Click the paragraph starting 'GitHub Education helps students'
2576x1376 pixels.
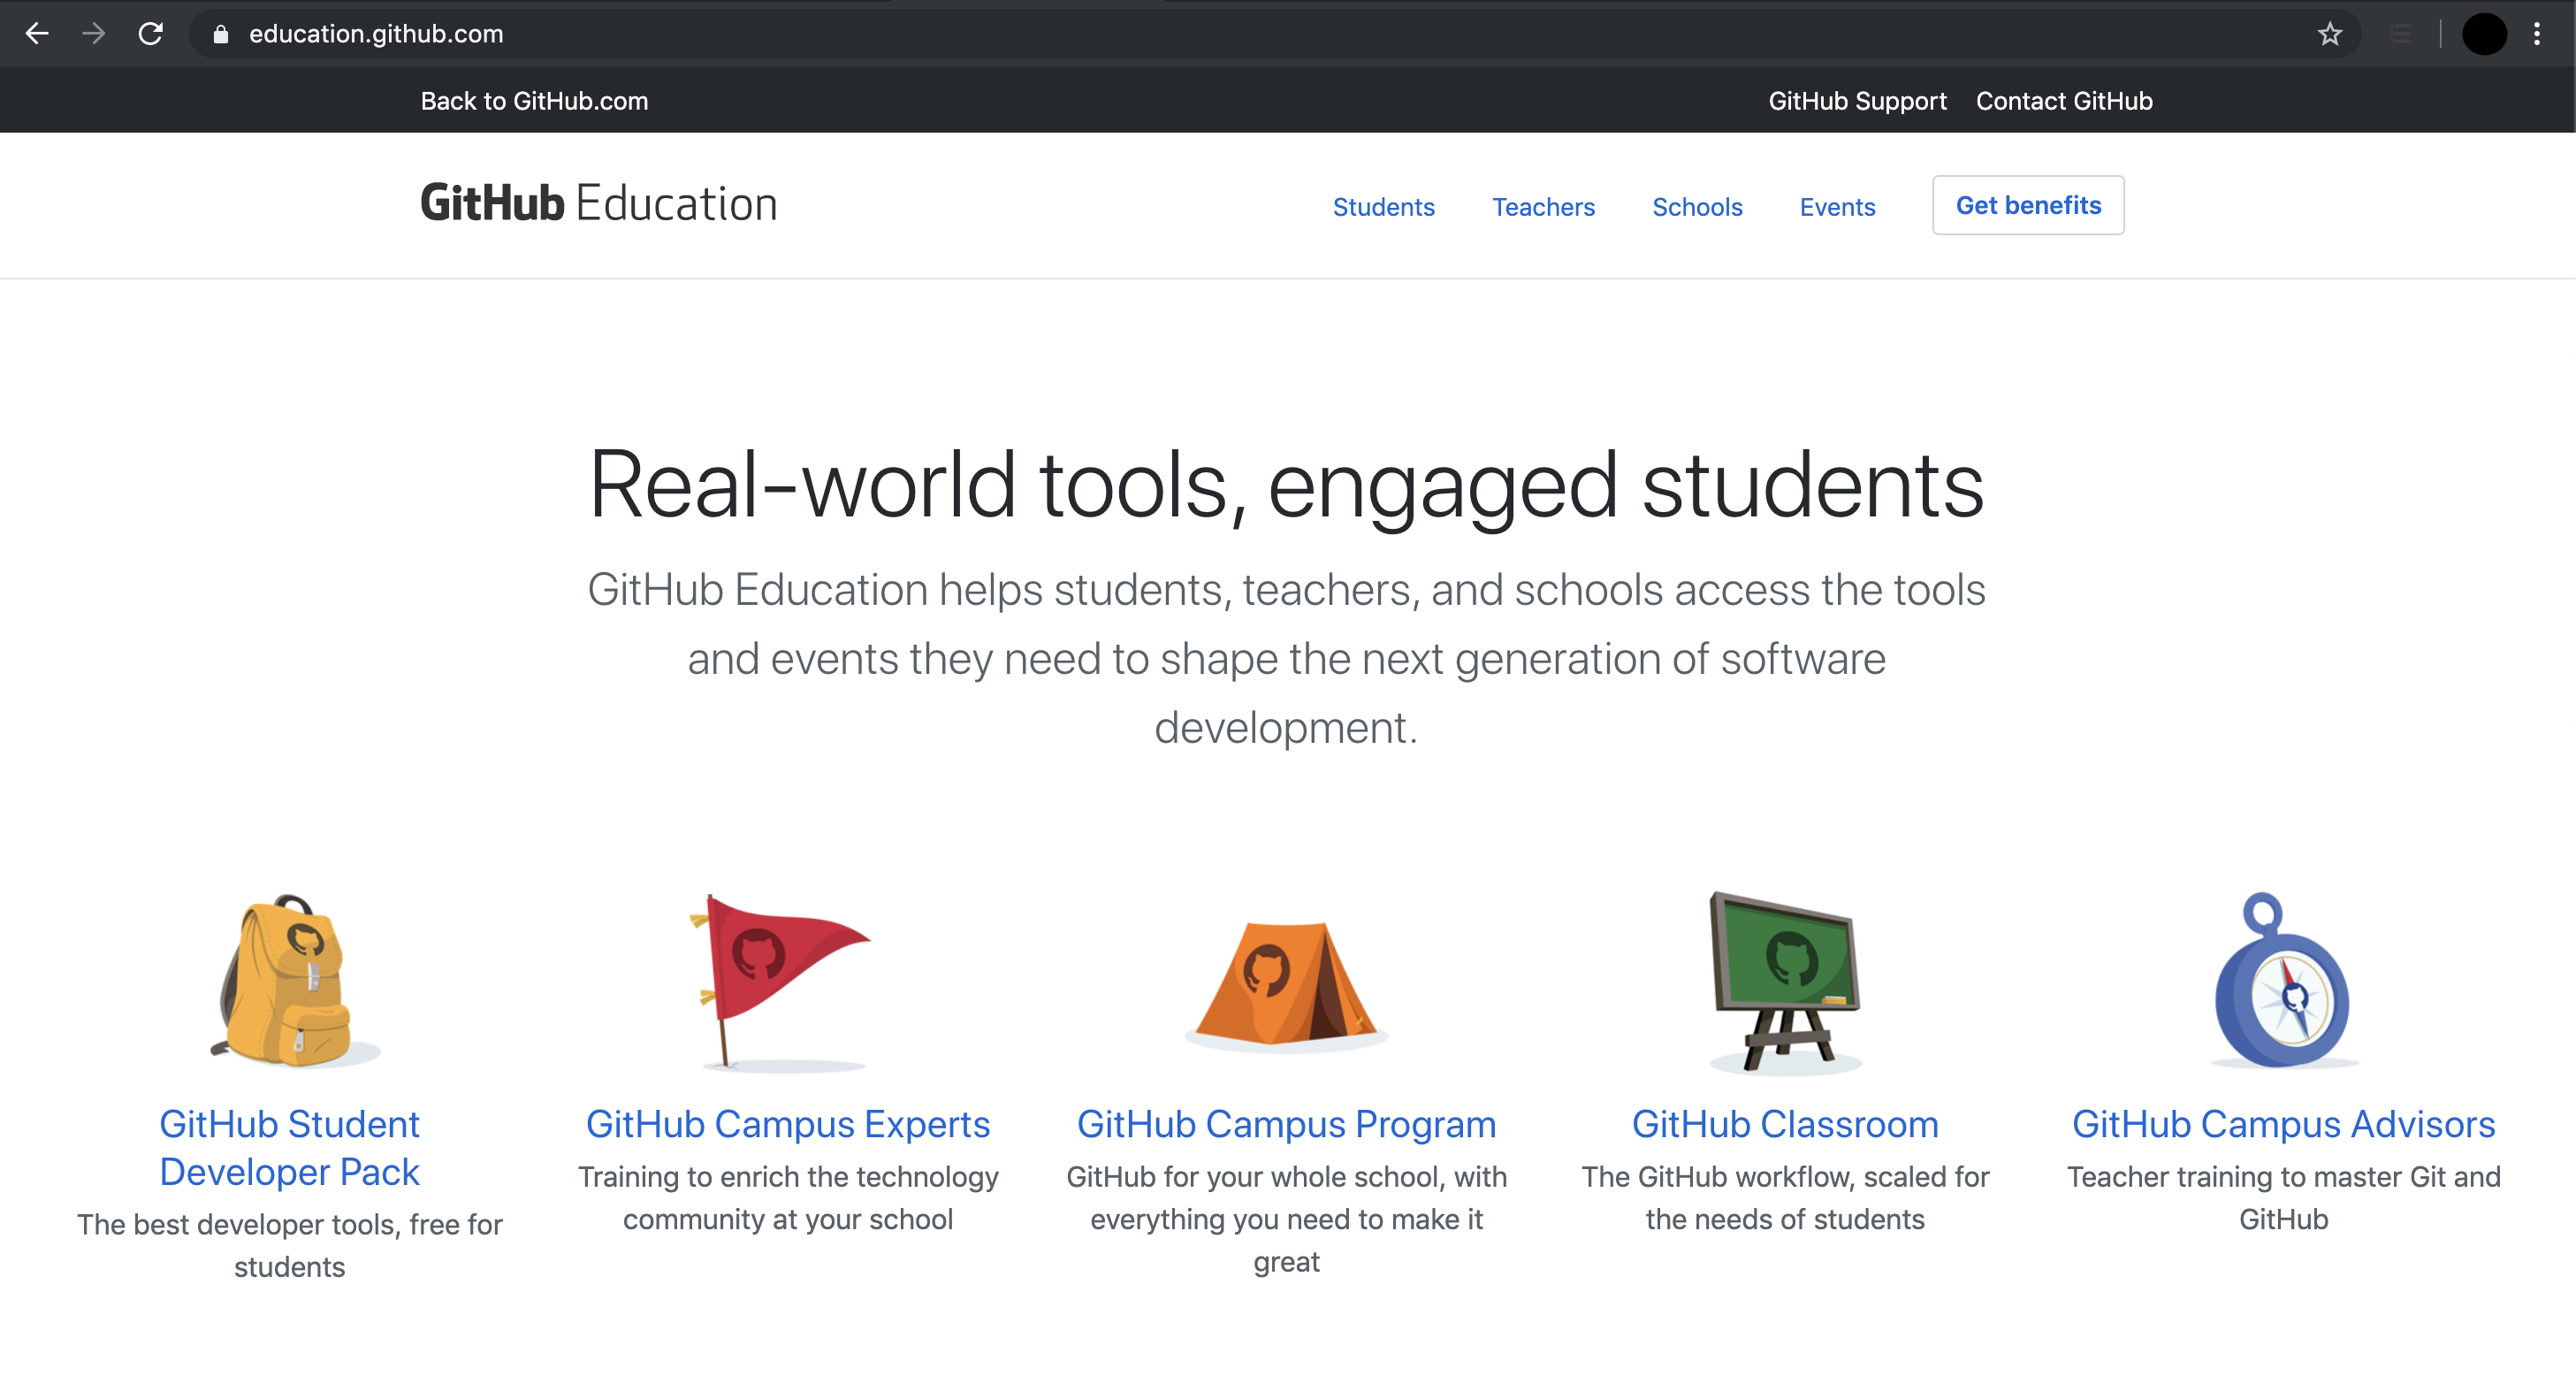[1286, 658]
